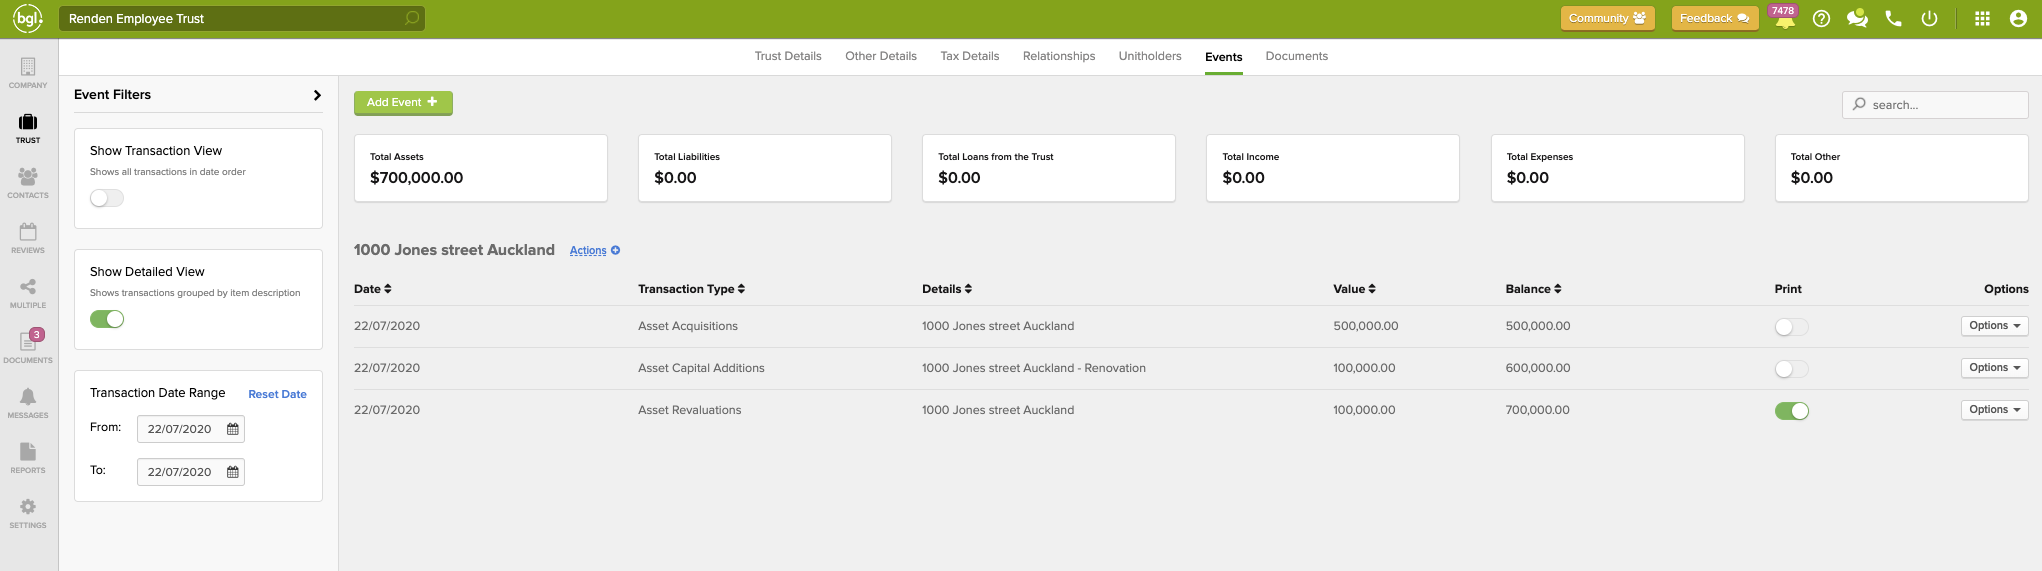Click the help question mark icon

(1821, 19)
